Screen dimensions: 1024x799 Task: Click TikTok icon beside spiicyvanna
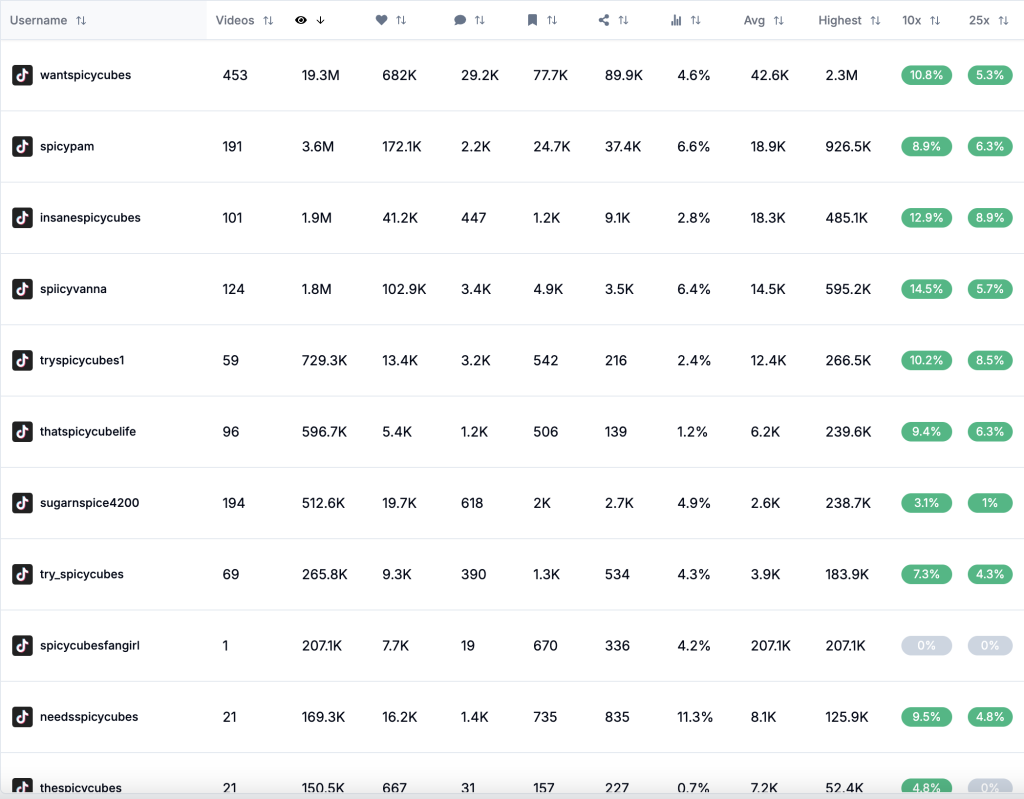[x=22, y=289]
